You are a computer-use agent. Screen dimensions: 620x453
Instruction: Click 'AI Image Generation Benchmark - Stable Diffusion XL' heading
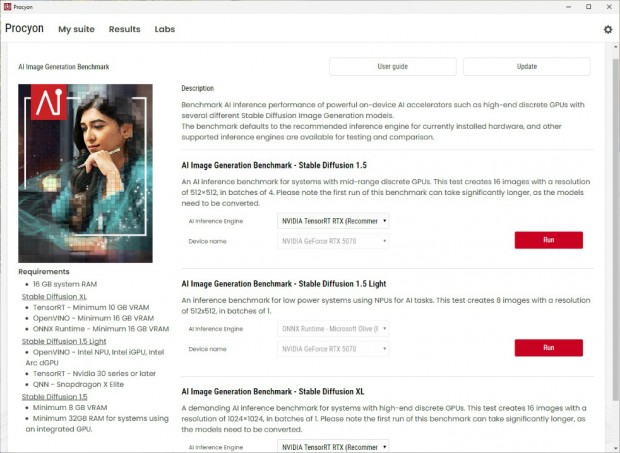tap(273, 391)
